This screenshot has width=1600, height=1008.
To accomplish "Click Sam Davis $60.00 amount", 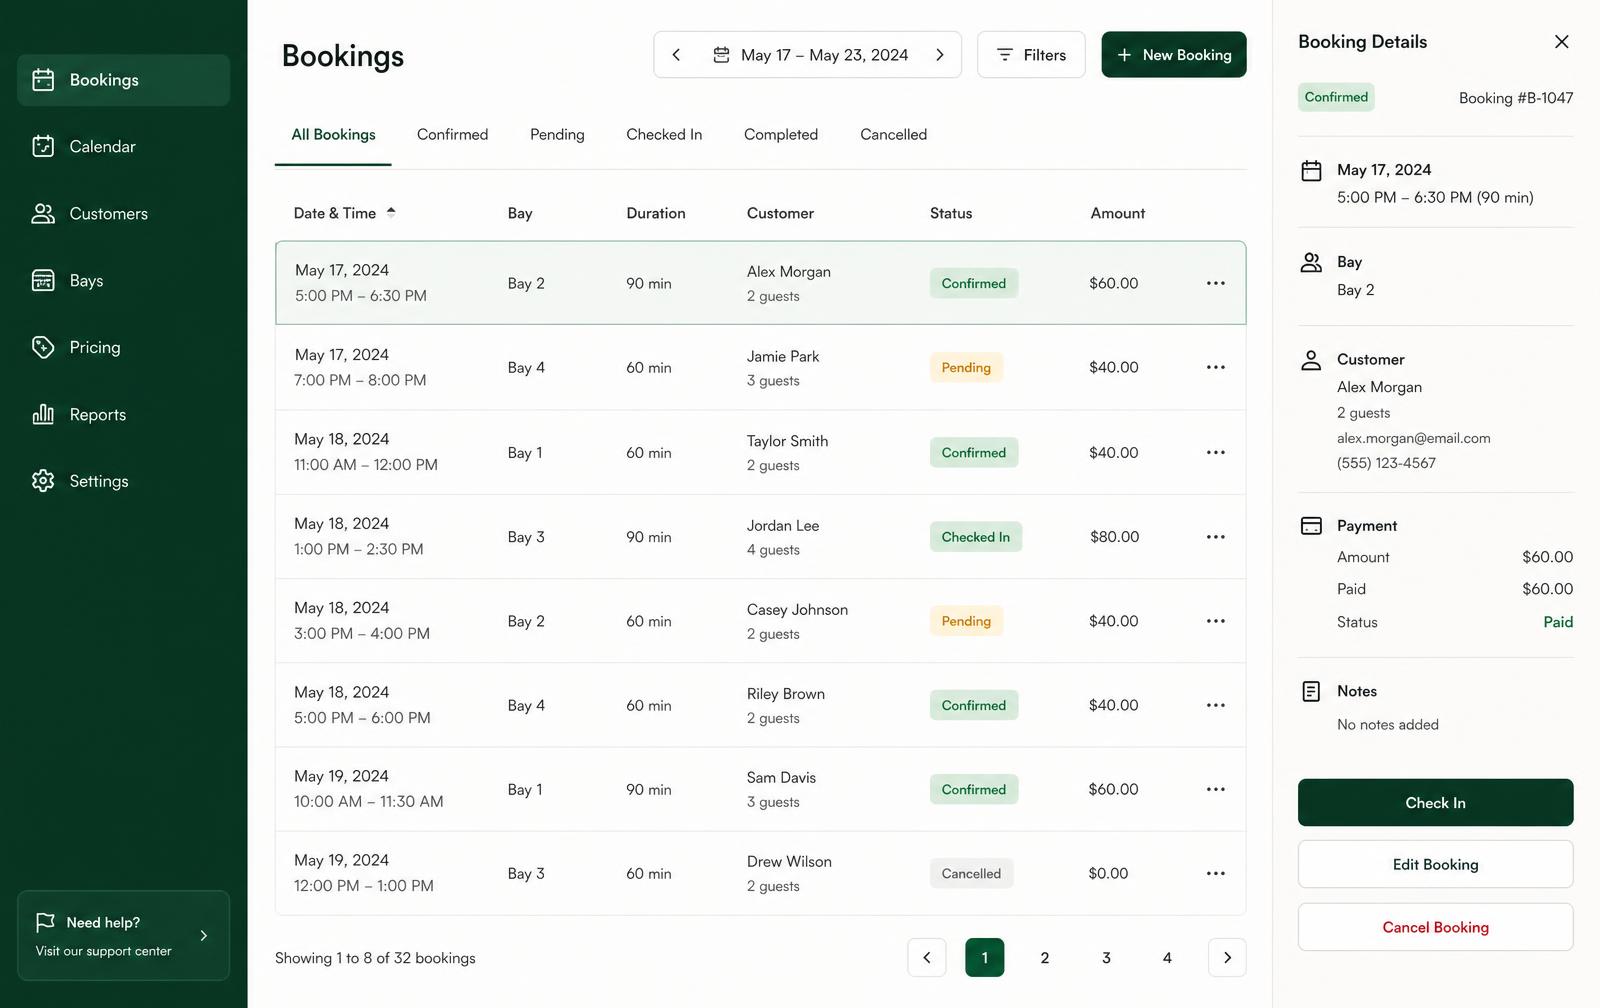I will pyautogui.click(x=1113, y=789).
